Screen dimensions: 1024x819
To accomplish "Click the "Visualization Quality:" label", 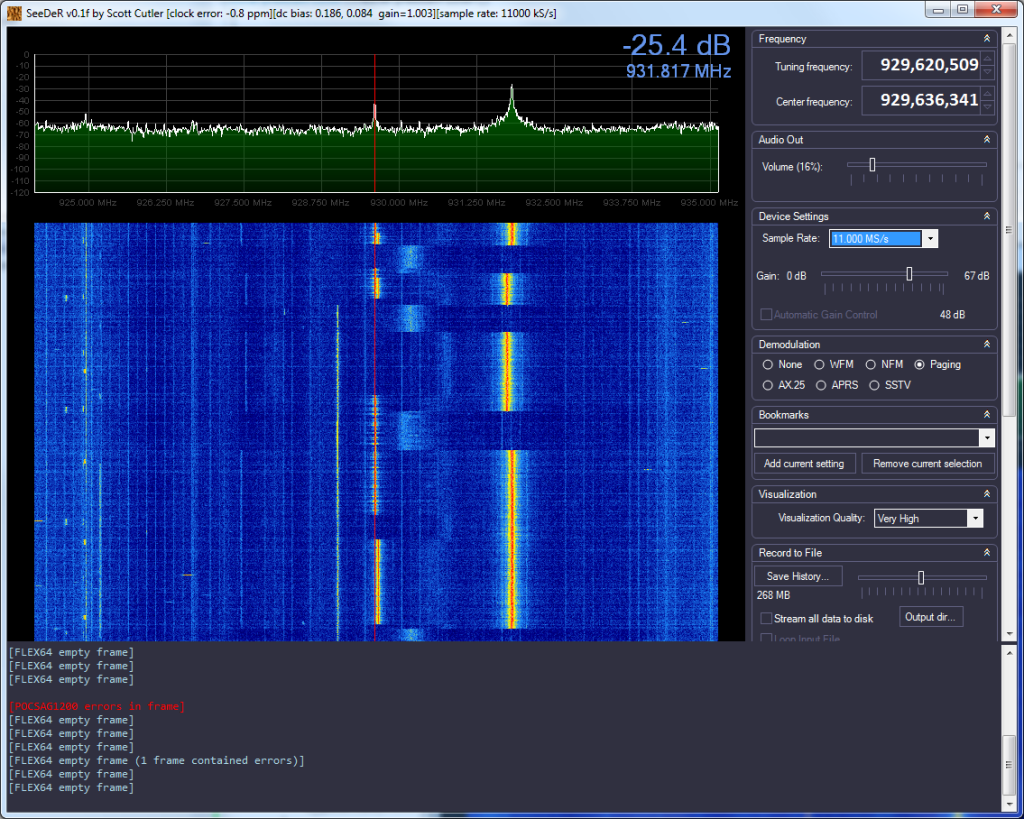I will 822,518.
